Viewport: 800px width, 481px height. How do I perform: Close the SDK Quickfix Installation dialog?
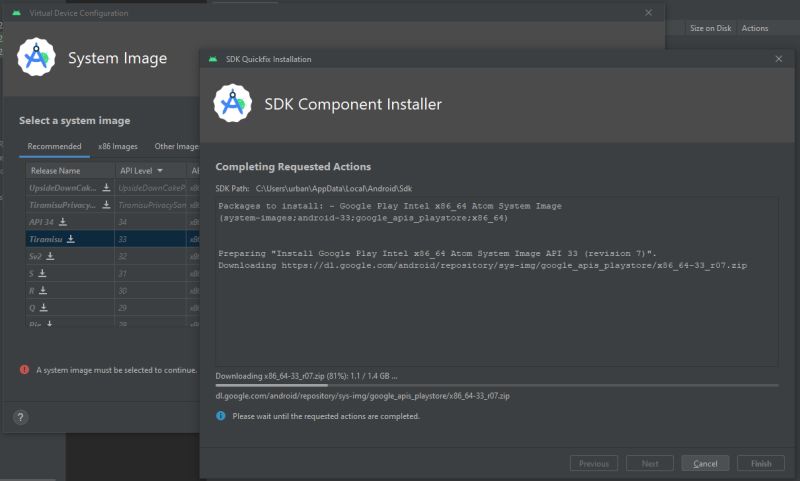[x=779, y=59]
